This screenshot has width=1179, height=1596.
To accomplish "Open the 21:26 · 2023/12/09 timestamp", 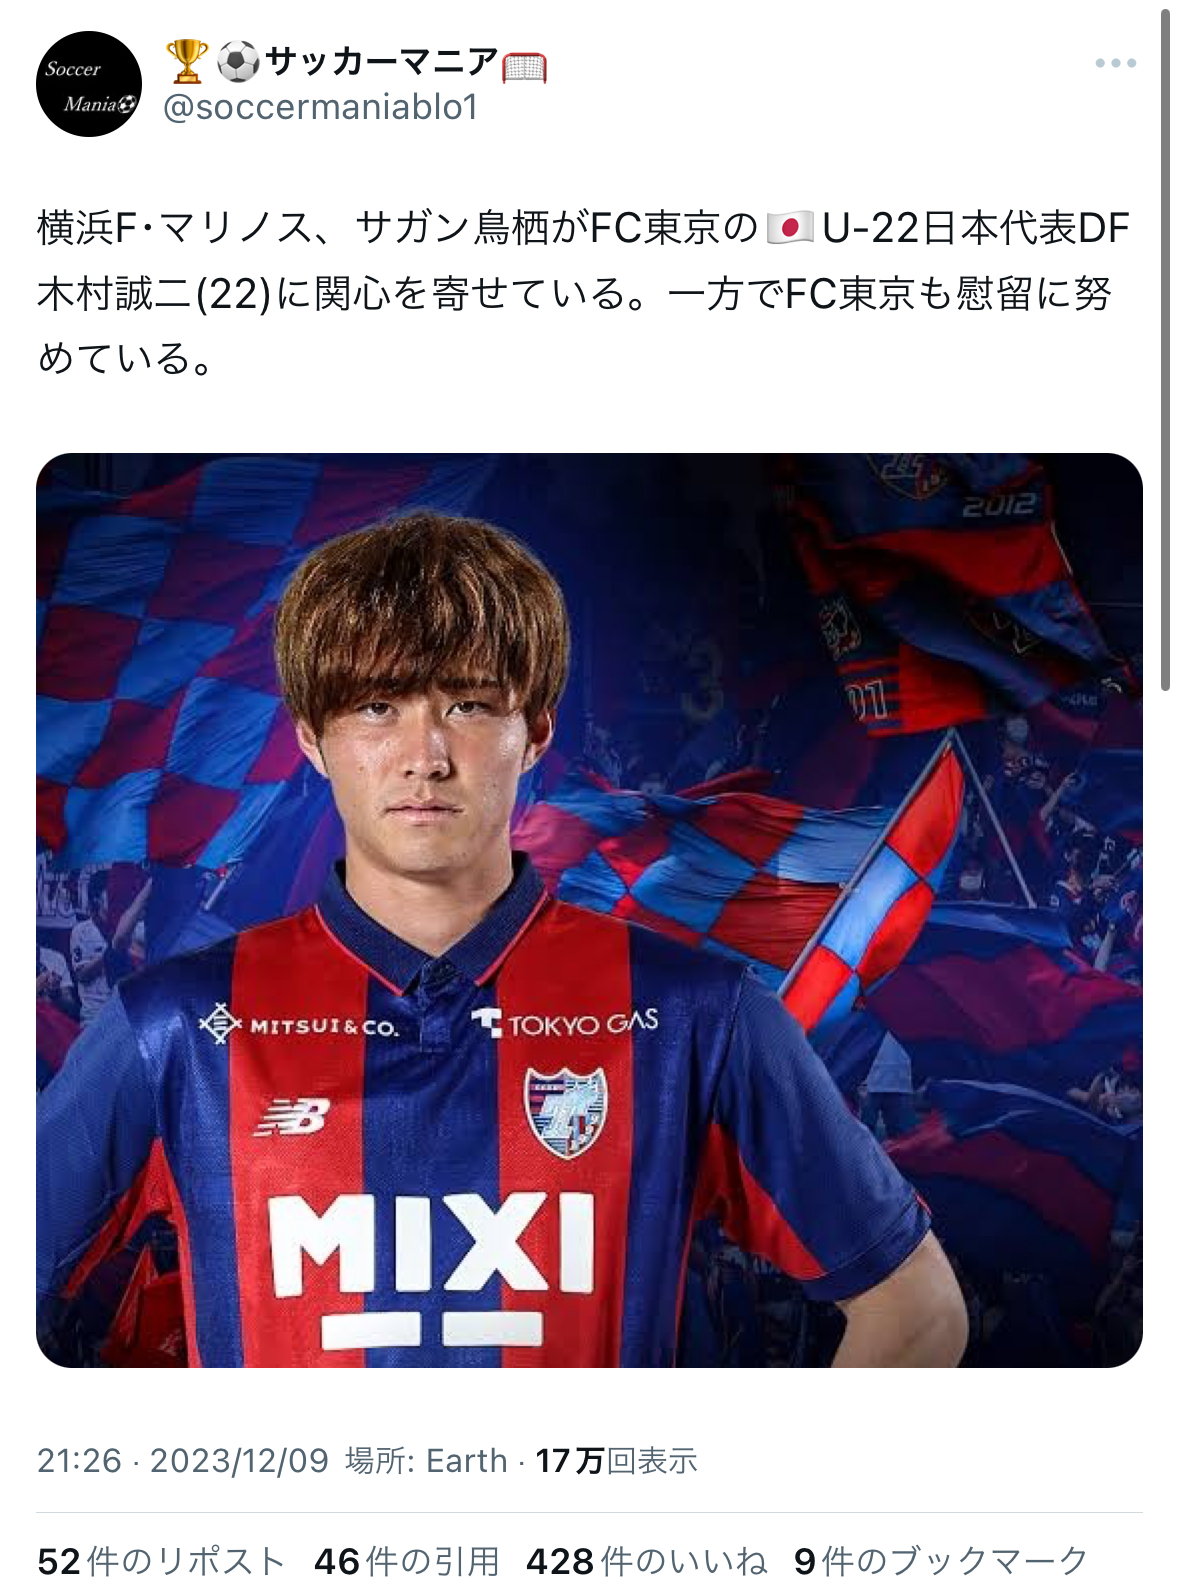I will [x=183, y=1461].
